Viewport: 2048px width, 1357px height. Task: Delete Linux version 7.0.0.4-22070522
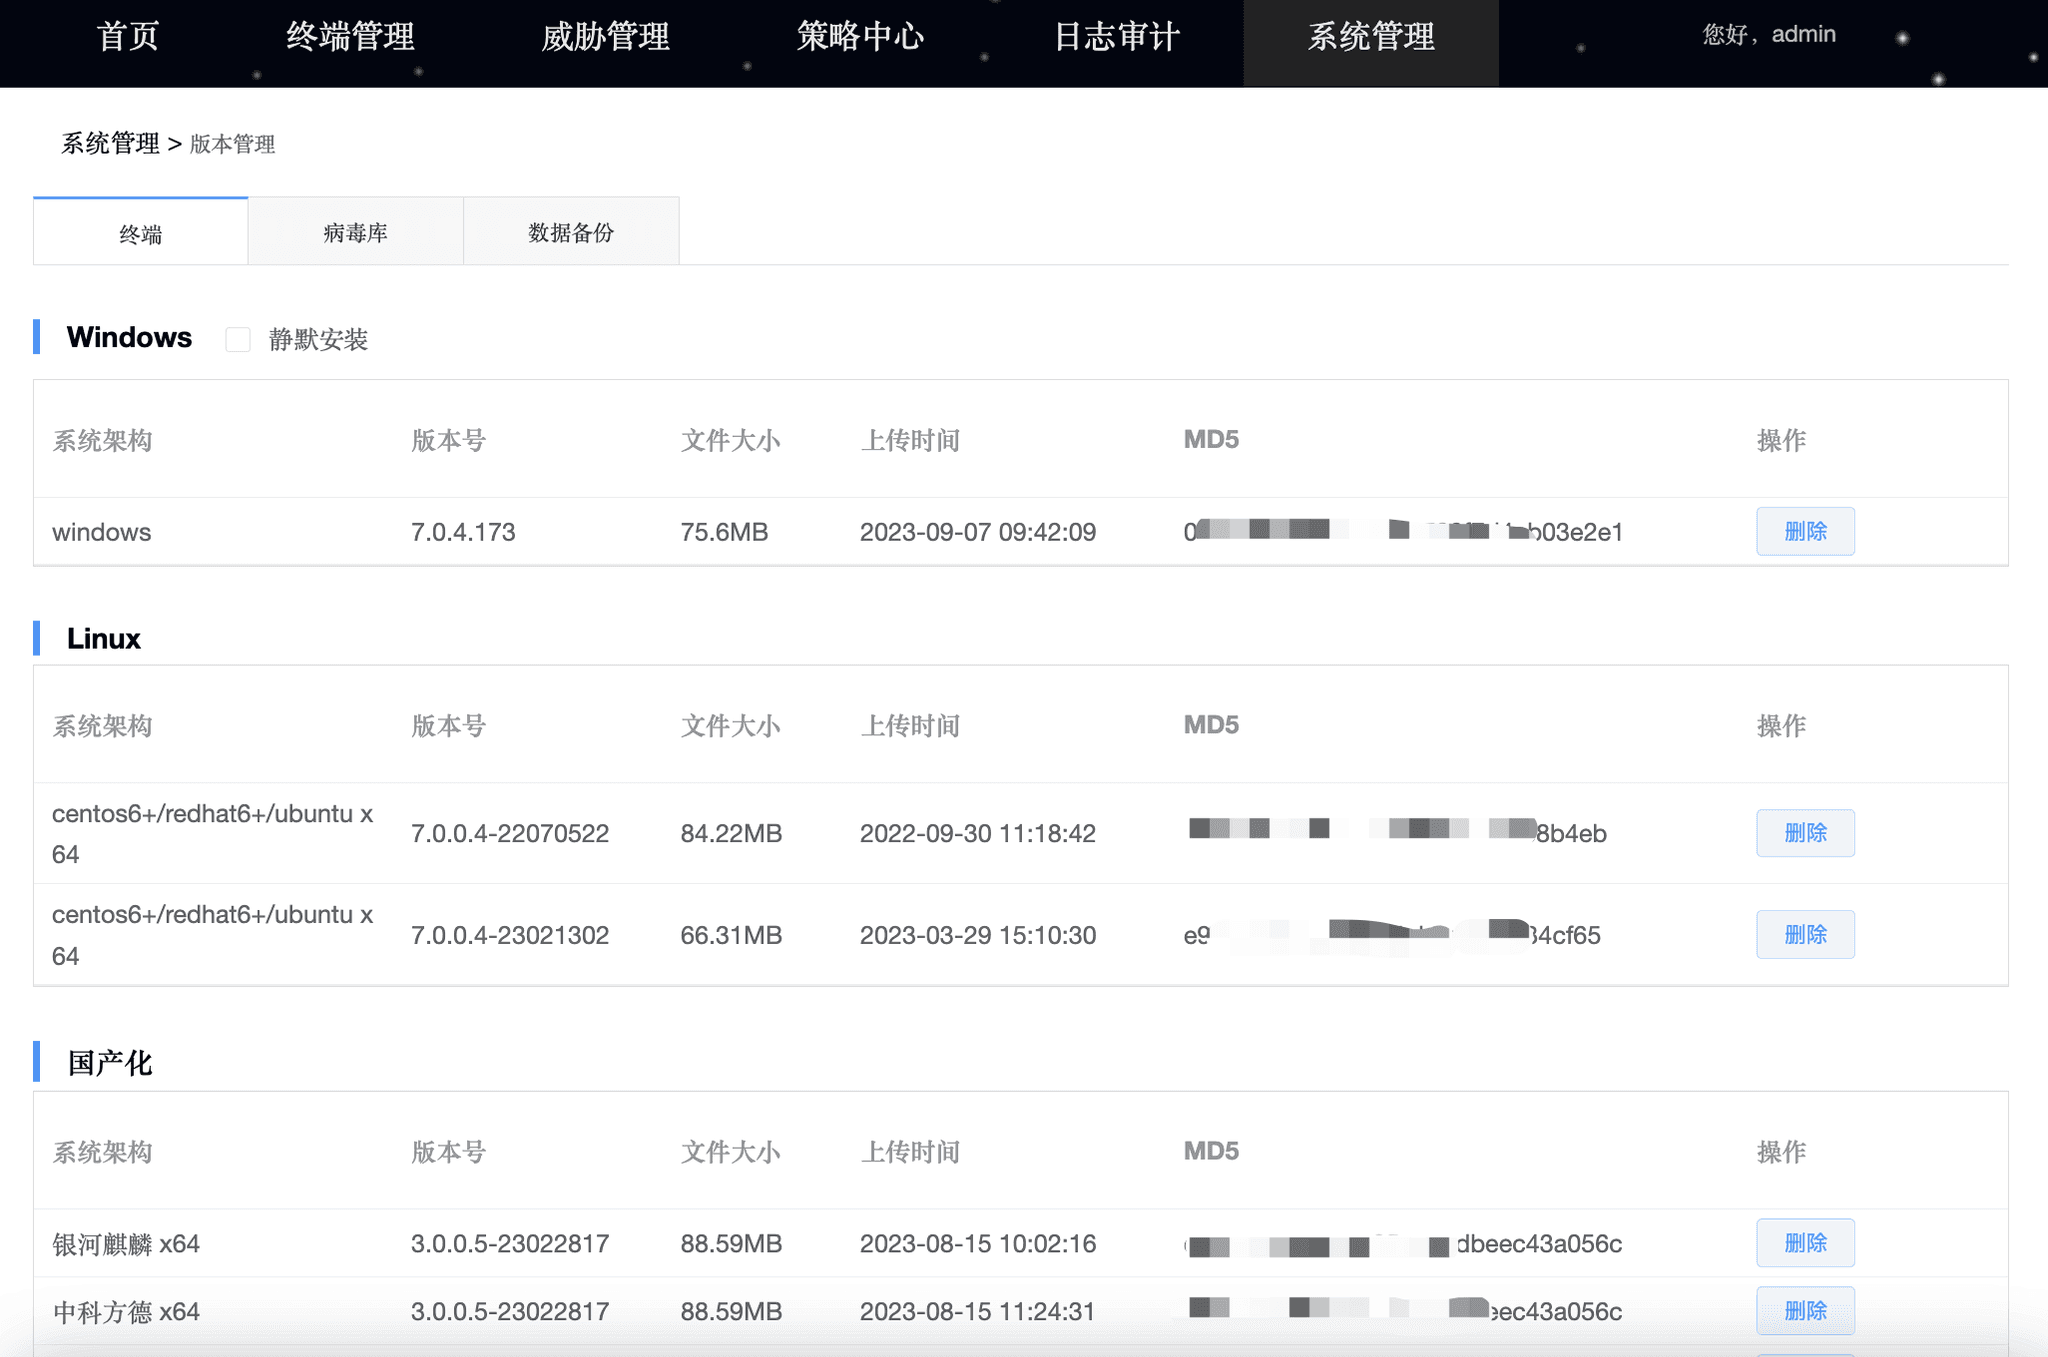(x=1805, y=833)
